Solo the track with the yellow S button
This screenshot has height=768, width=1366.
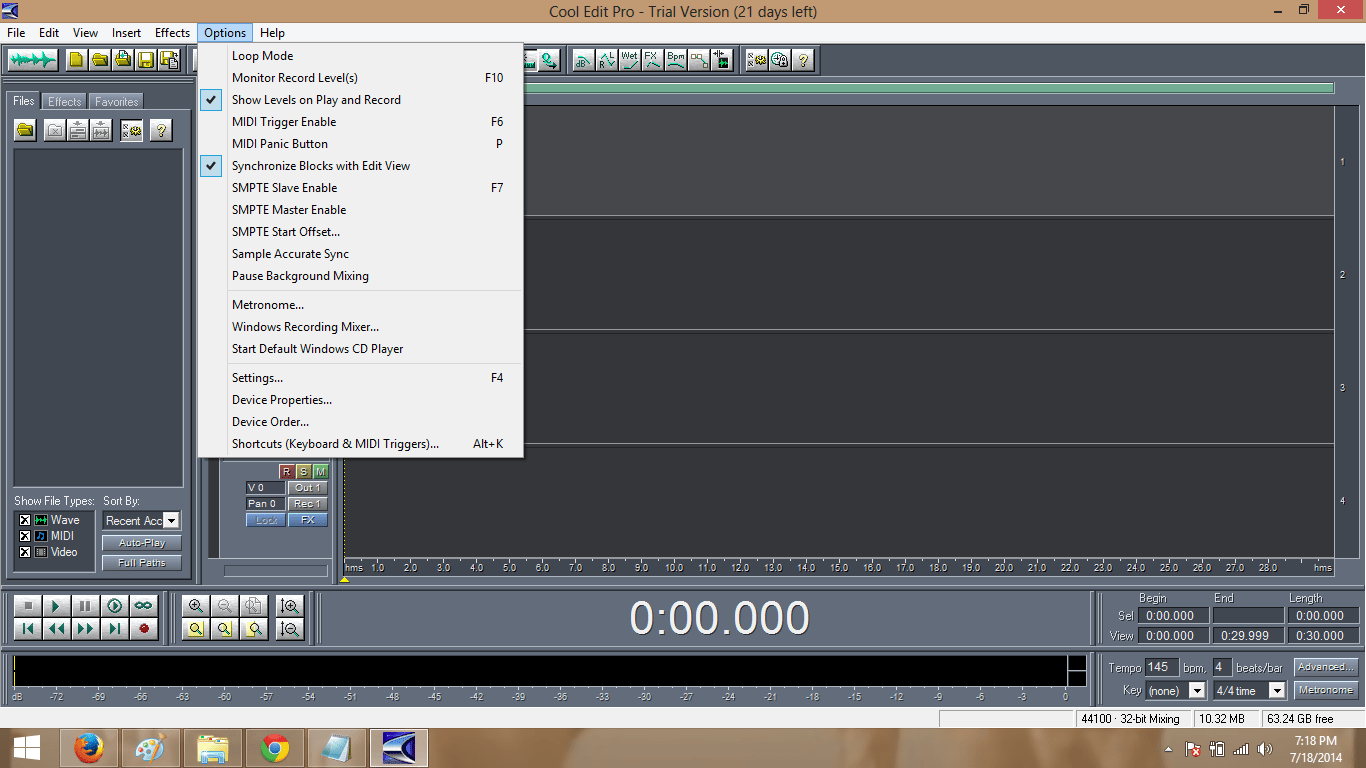pyautogui.click(x=304, y=471)
